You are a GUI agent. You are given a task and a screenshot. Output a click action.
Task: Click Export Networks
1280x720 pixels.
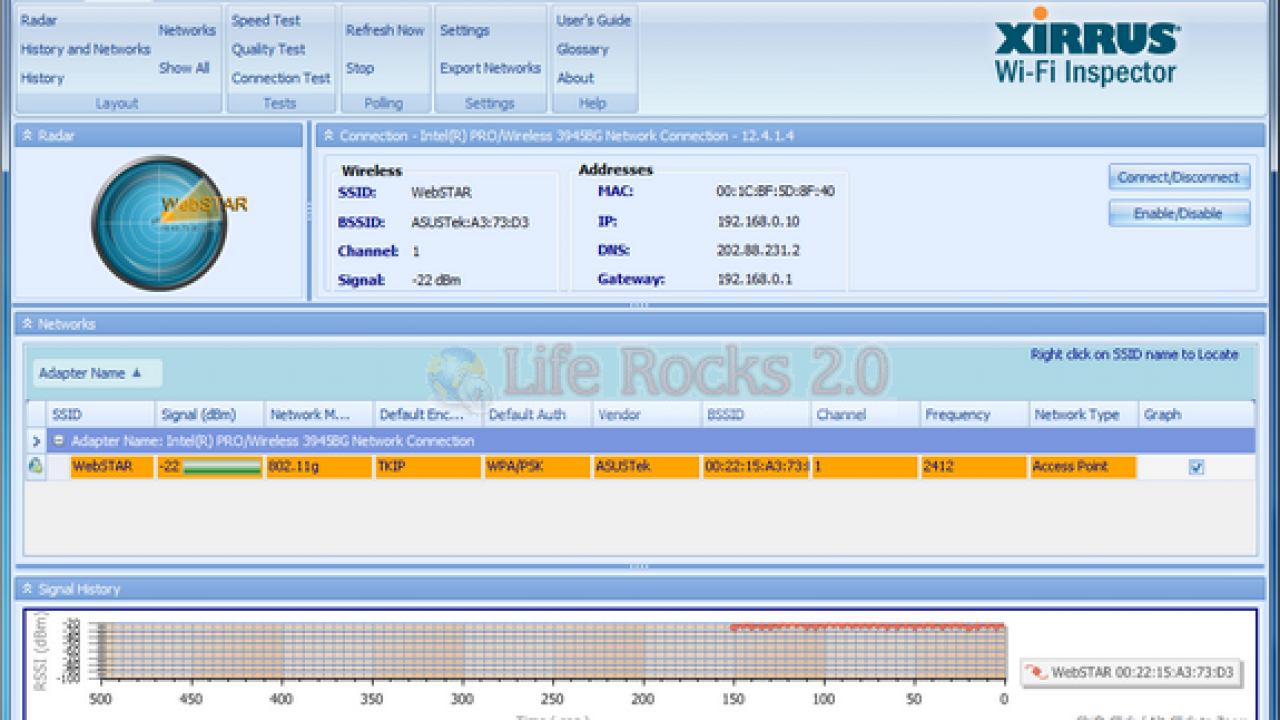(490, 68)
